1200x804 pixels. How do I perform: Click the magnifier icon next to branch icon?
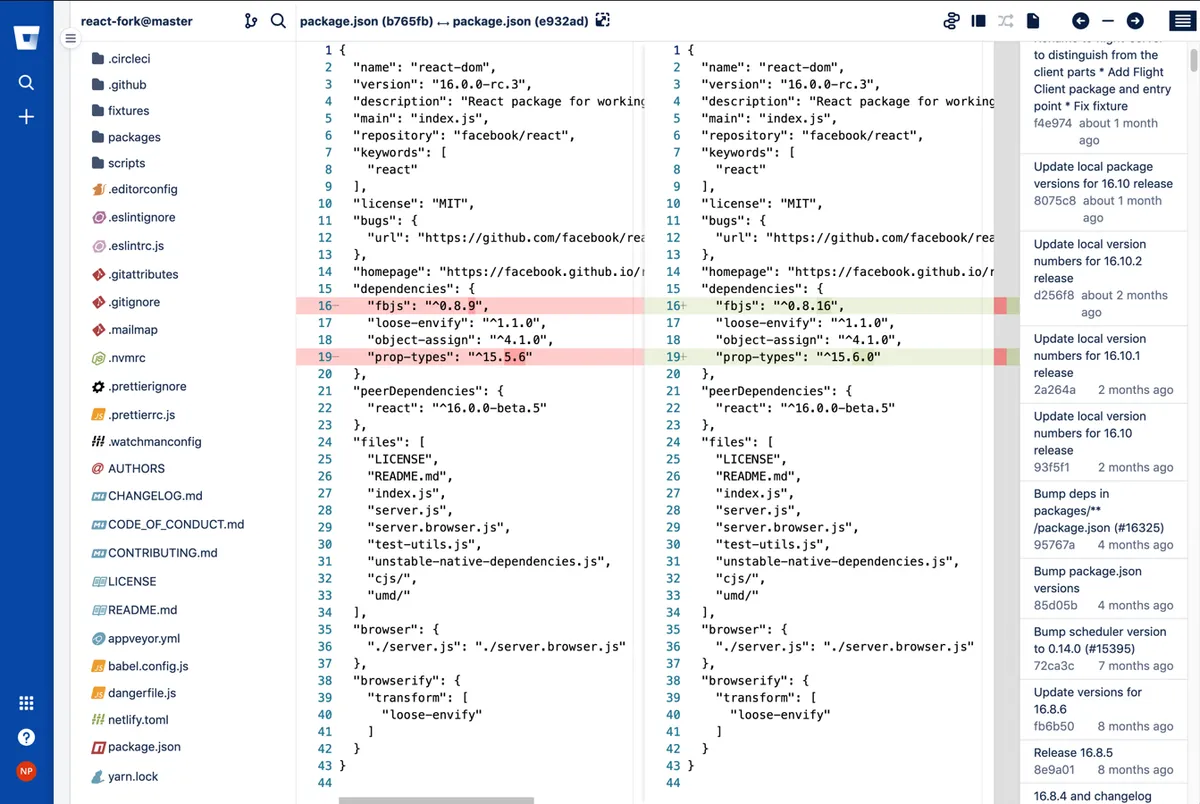coord(278,21)
